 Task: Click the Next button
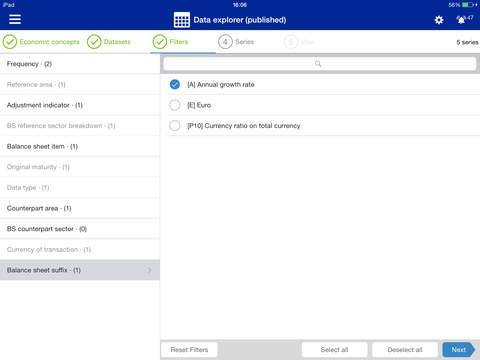(x=459, y=350)
